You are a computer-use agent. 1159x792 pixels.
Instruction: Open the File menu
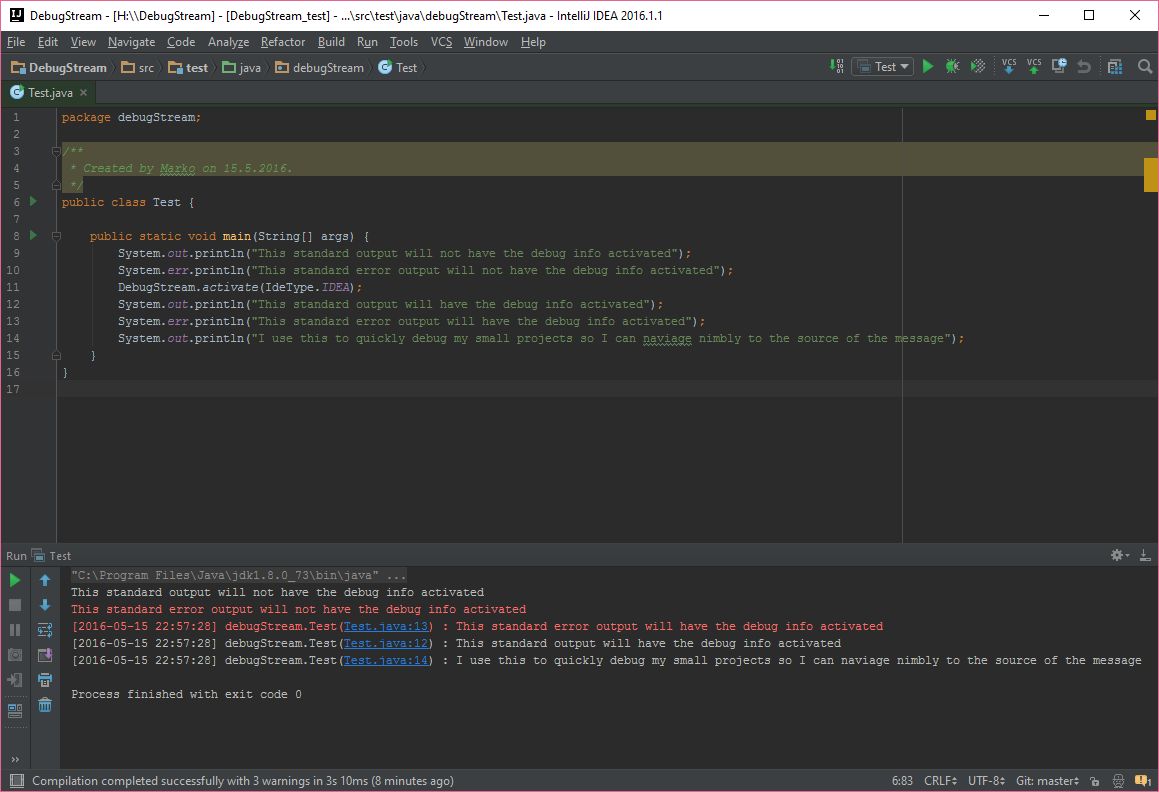tap(16, 42)
